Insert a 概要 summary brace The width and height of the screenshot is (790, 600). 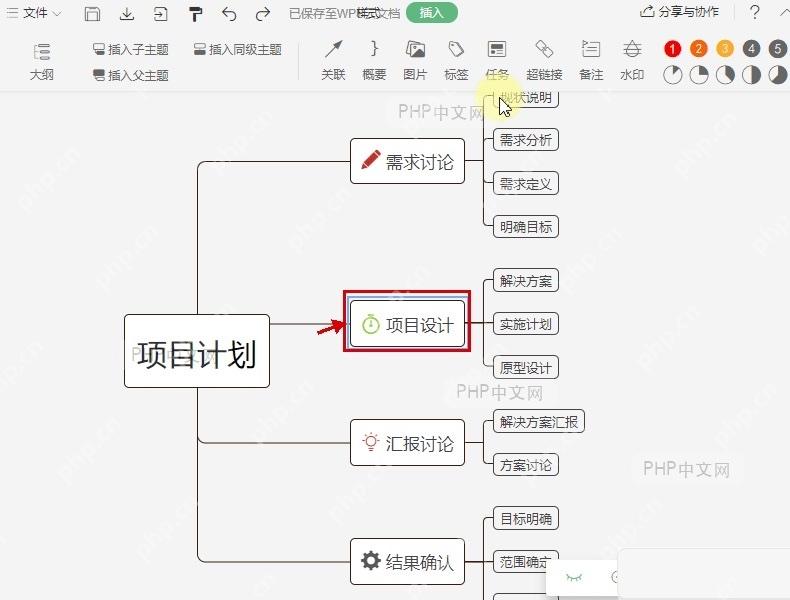(x=374, y=61)
